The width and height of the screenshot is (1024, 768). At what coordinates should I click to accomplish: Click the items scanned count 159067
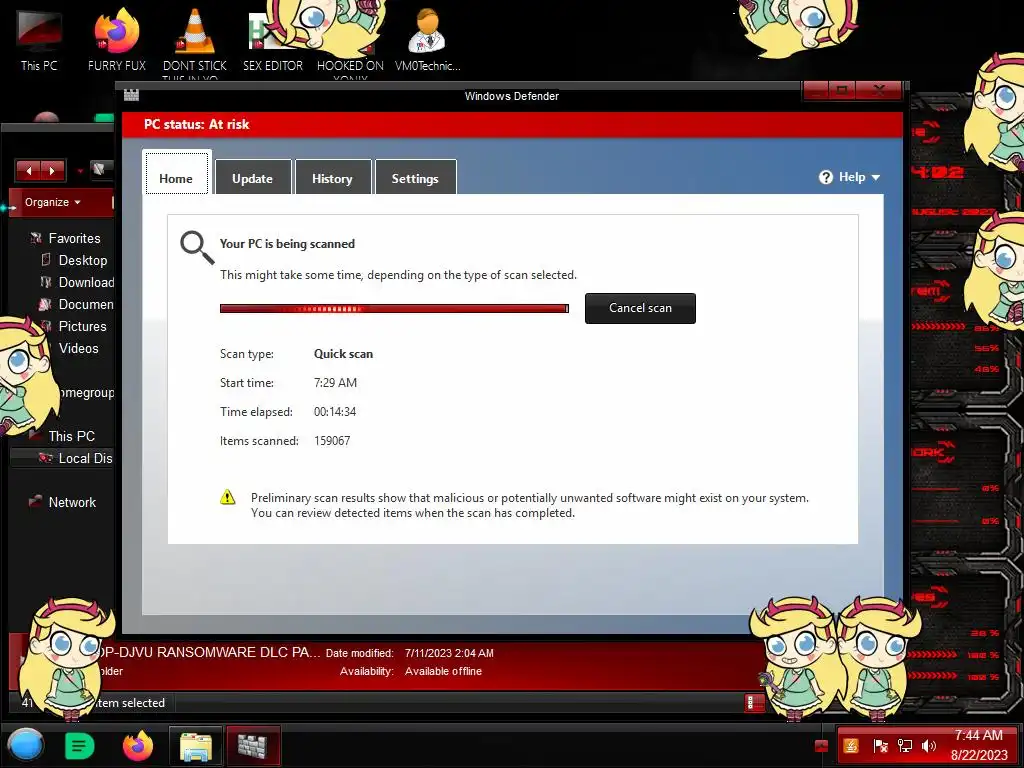coord(332,441)
